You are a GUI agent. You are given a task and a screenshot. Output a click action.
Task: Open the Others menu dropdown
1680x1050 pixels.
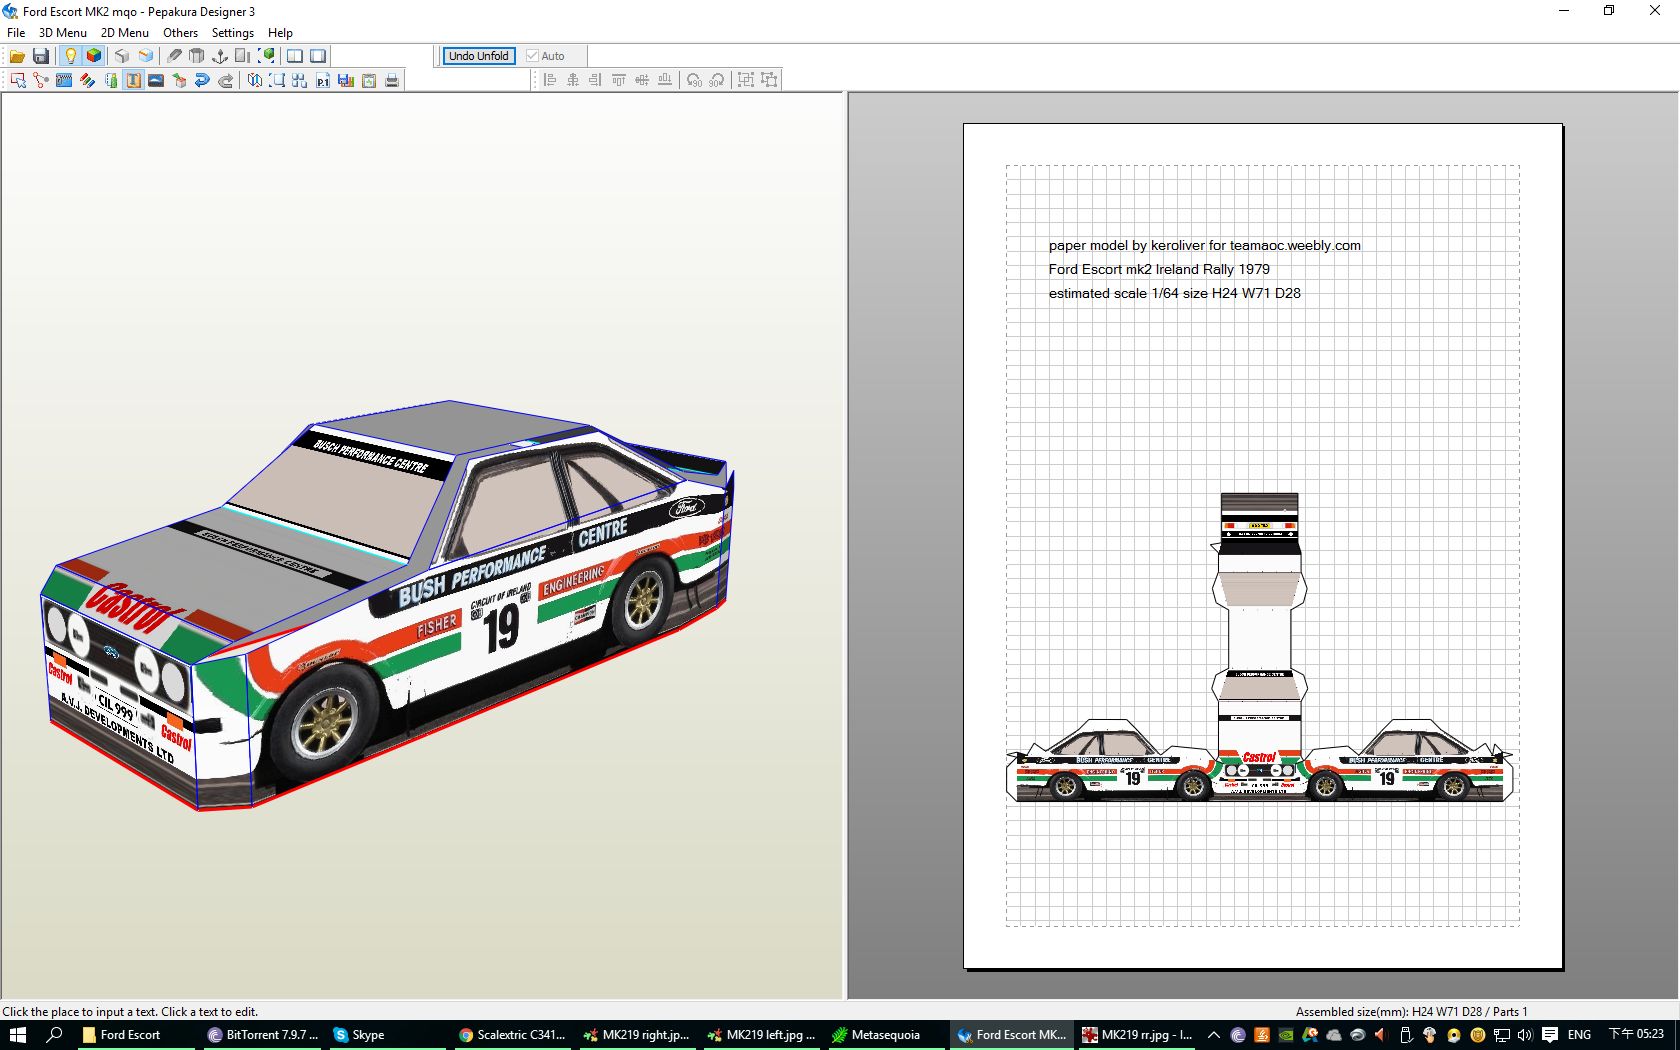click(x=180, y=33)
